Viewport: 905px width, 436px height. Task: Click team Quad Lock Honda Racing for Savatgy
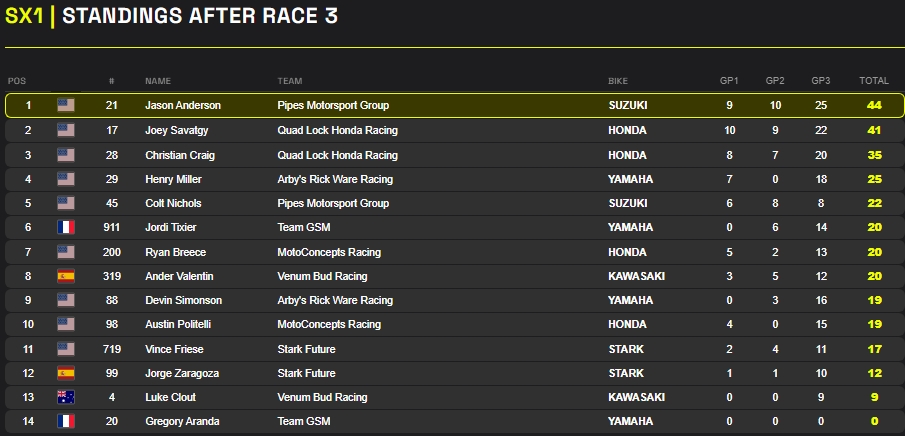(x=337, y=130)
